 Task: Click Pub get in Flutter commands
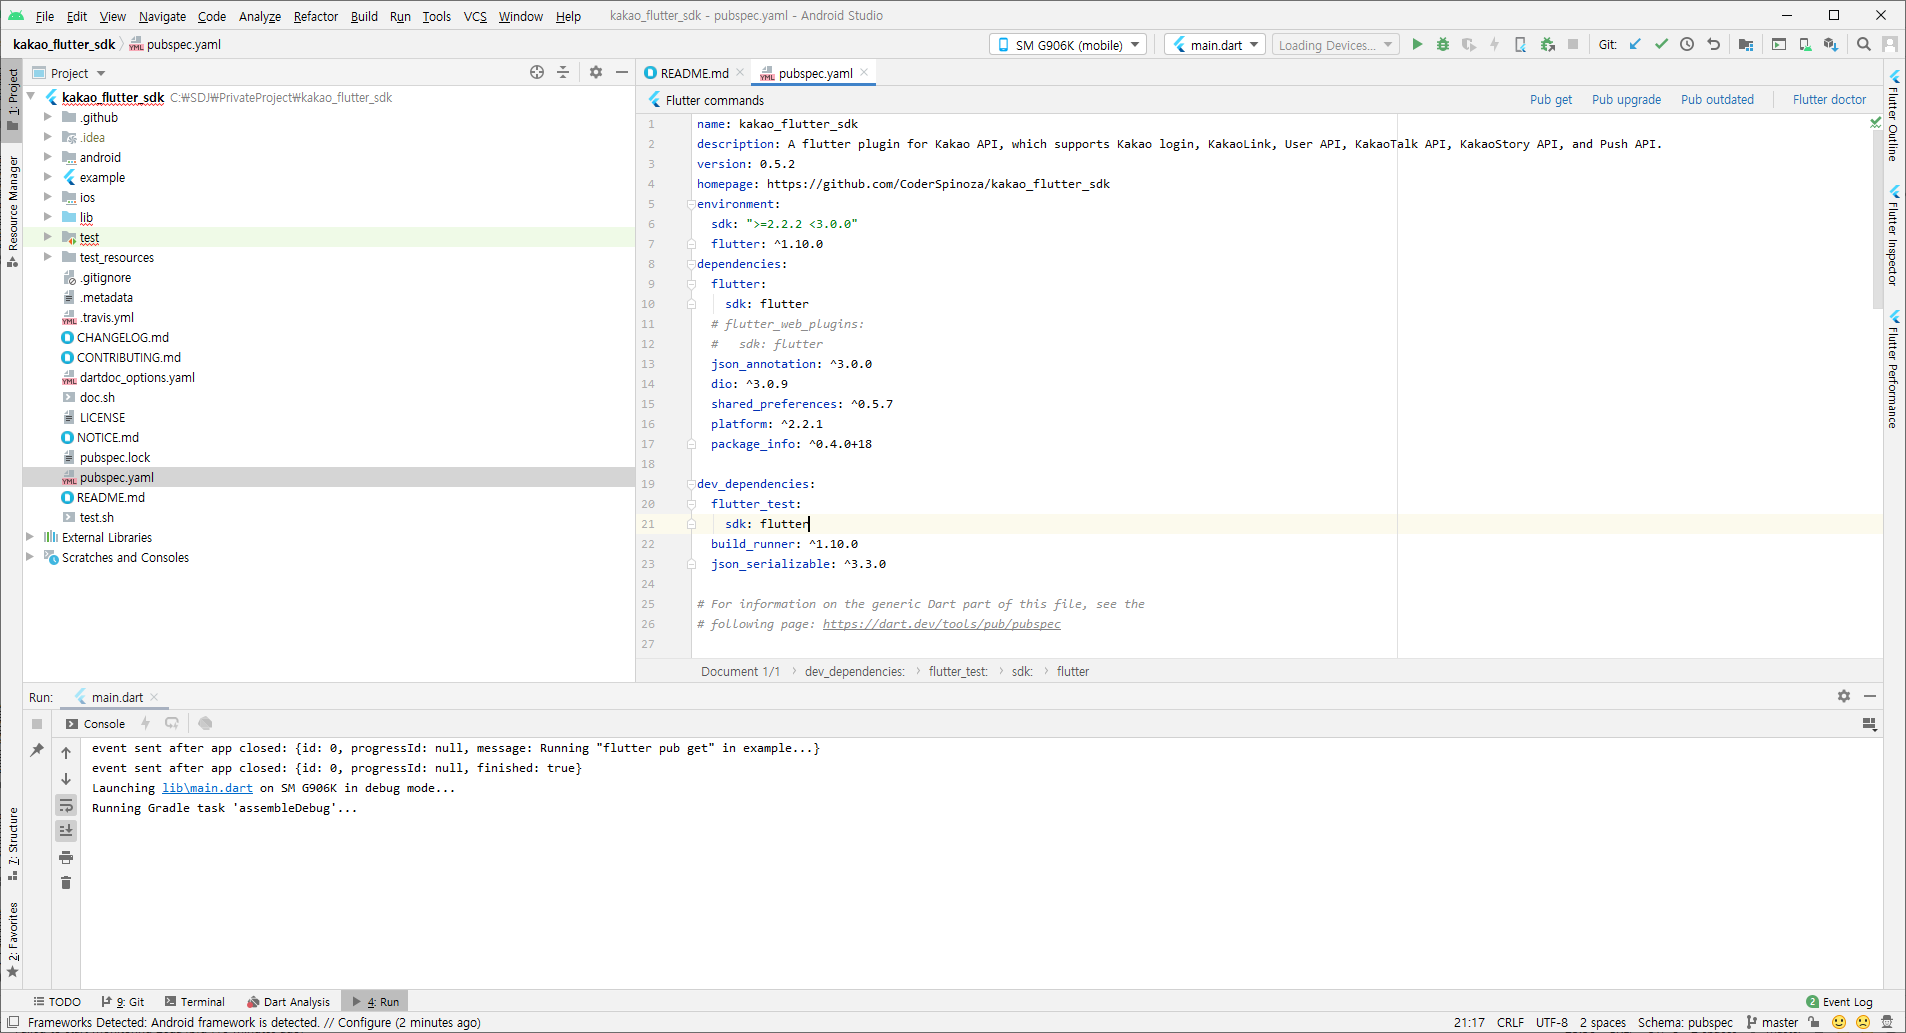tap(1551, 100)
